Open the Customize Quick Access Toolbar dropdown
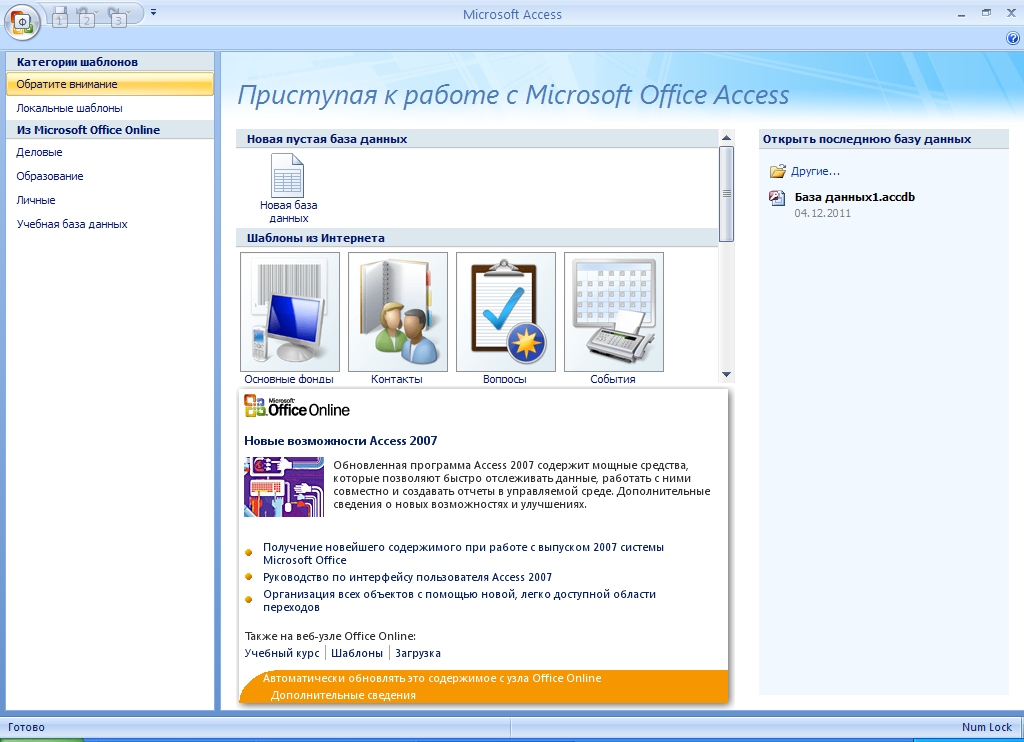Viewport: 1024px width, 742px height. click(x=153, y=12)
